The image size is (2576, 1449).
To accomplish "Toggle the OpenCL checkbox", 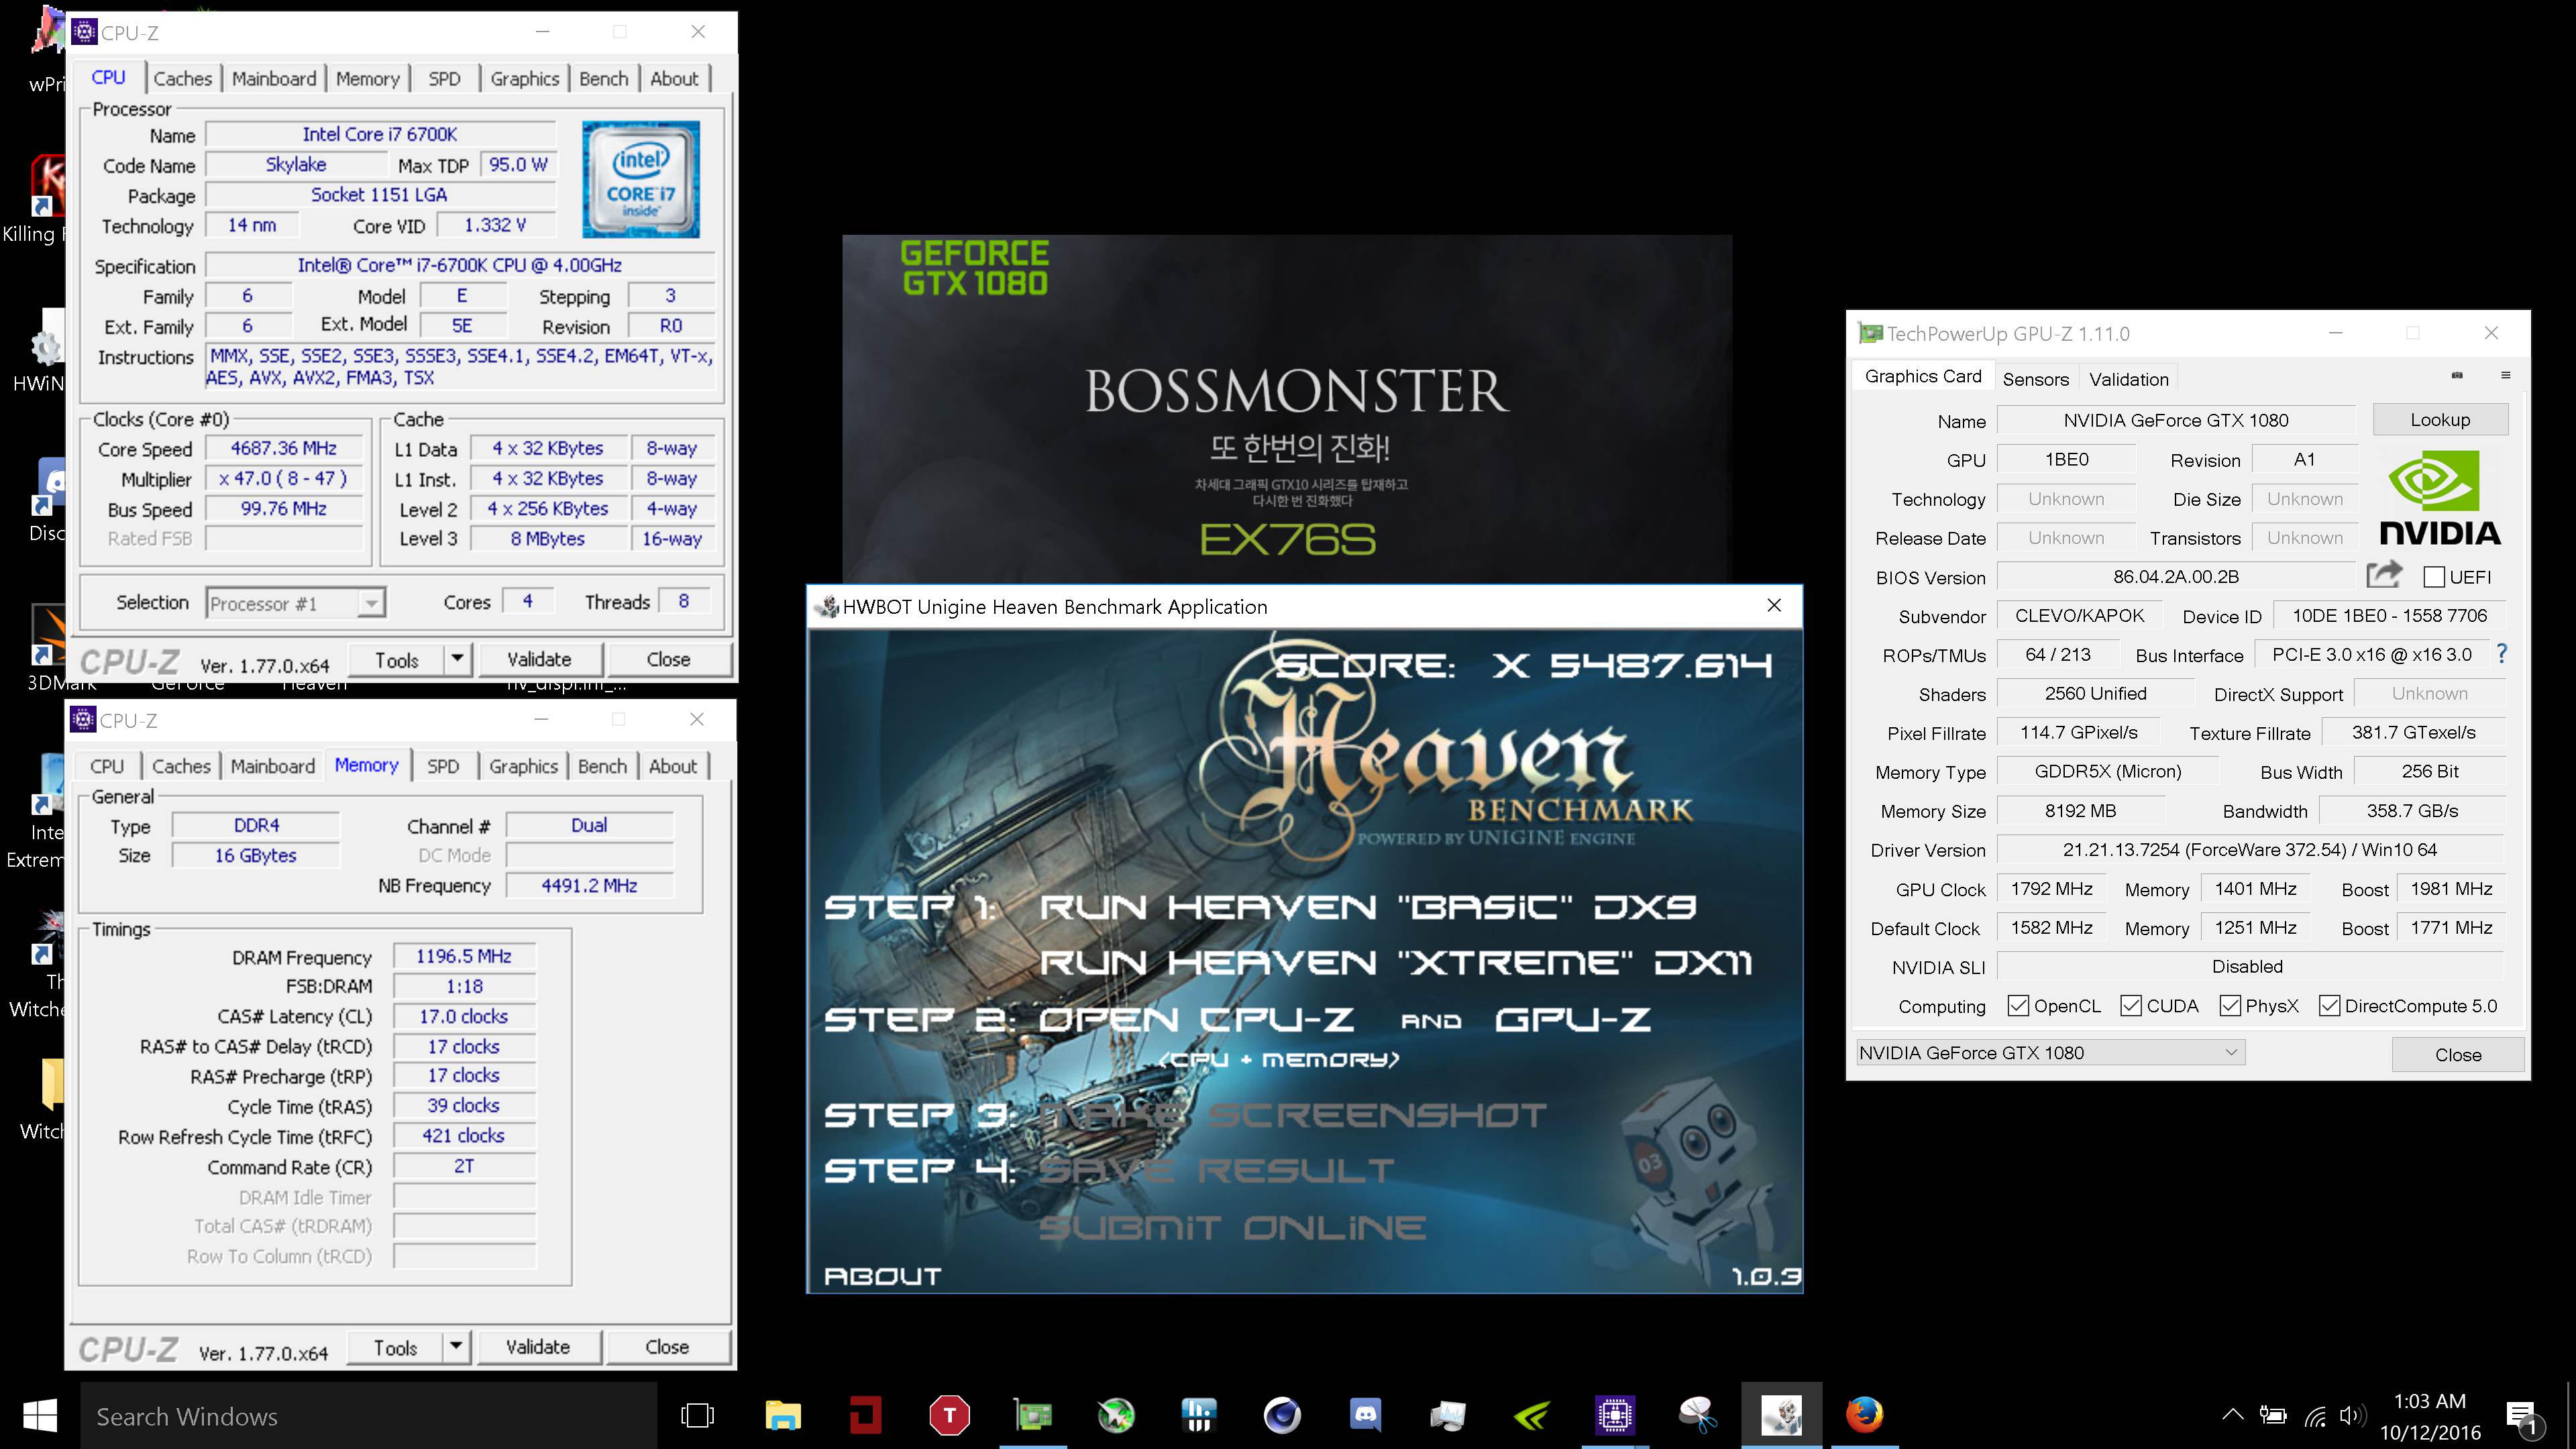I will click(2018, 1005).
